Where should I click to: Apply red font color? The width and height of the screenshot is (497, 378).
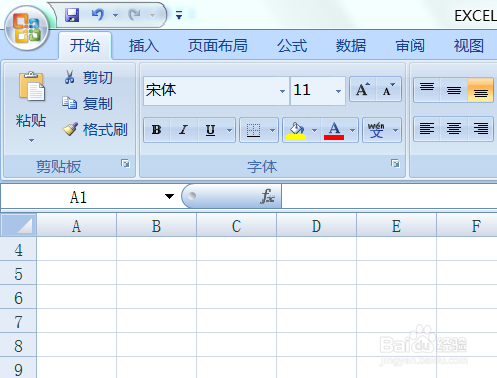pos(334,130)
